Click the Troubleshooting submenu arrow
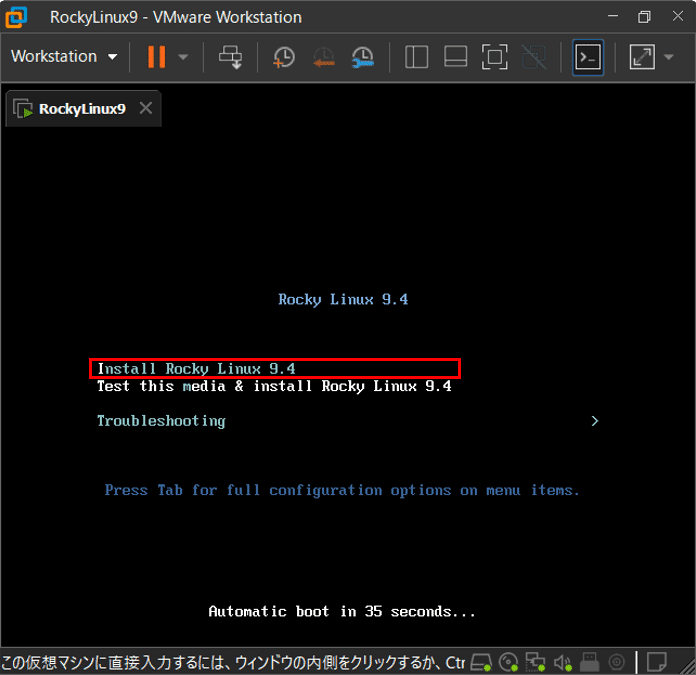 click(595, 421)
